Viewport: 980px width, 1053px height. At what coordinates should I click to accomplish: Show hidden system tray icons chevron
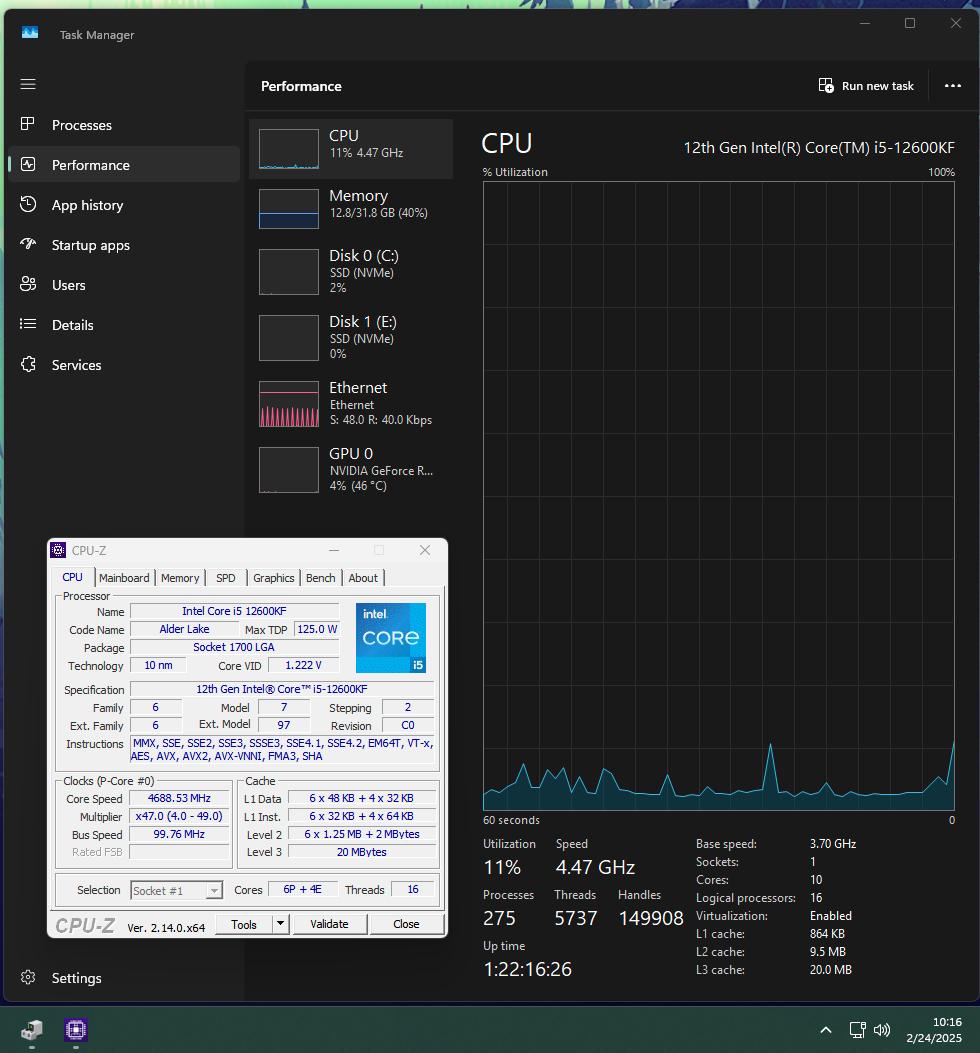[x=826, y=1029]
